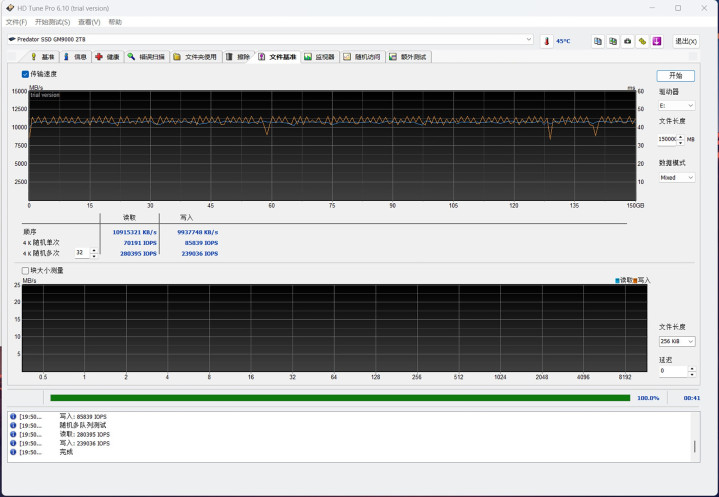
Task: Open the 开始测试 menu
Action: tap(52, 21)
